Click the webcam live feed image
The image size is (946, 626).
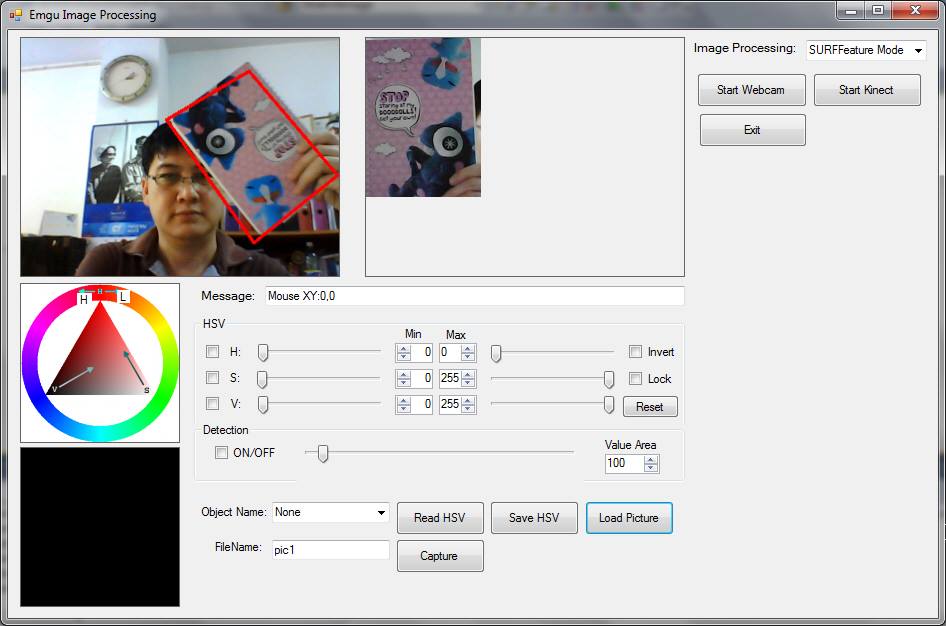(x=180, y=157)
